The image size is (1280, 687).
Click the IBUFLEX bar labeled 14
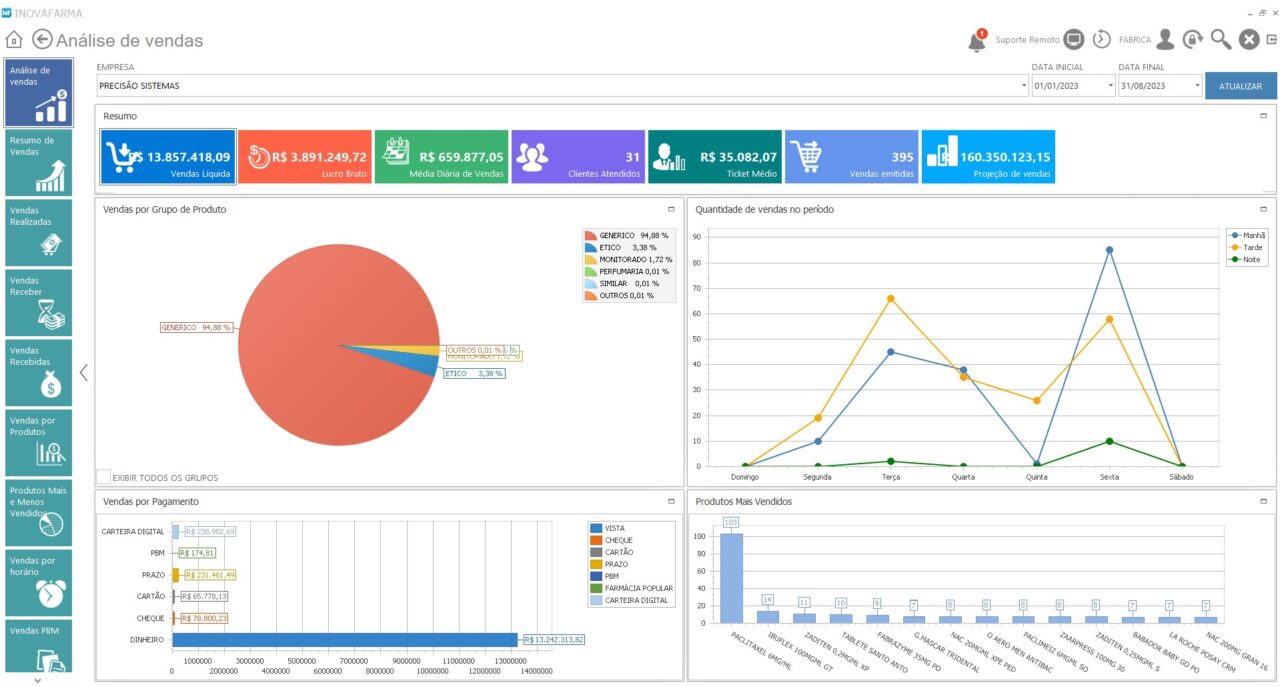coord(768,616)
